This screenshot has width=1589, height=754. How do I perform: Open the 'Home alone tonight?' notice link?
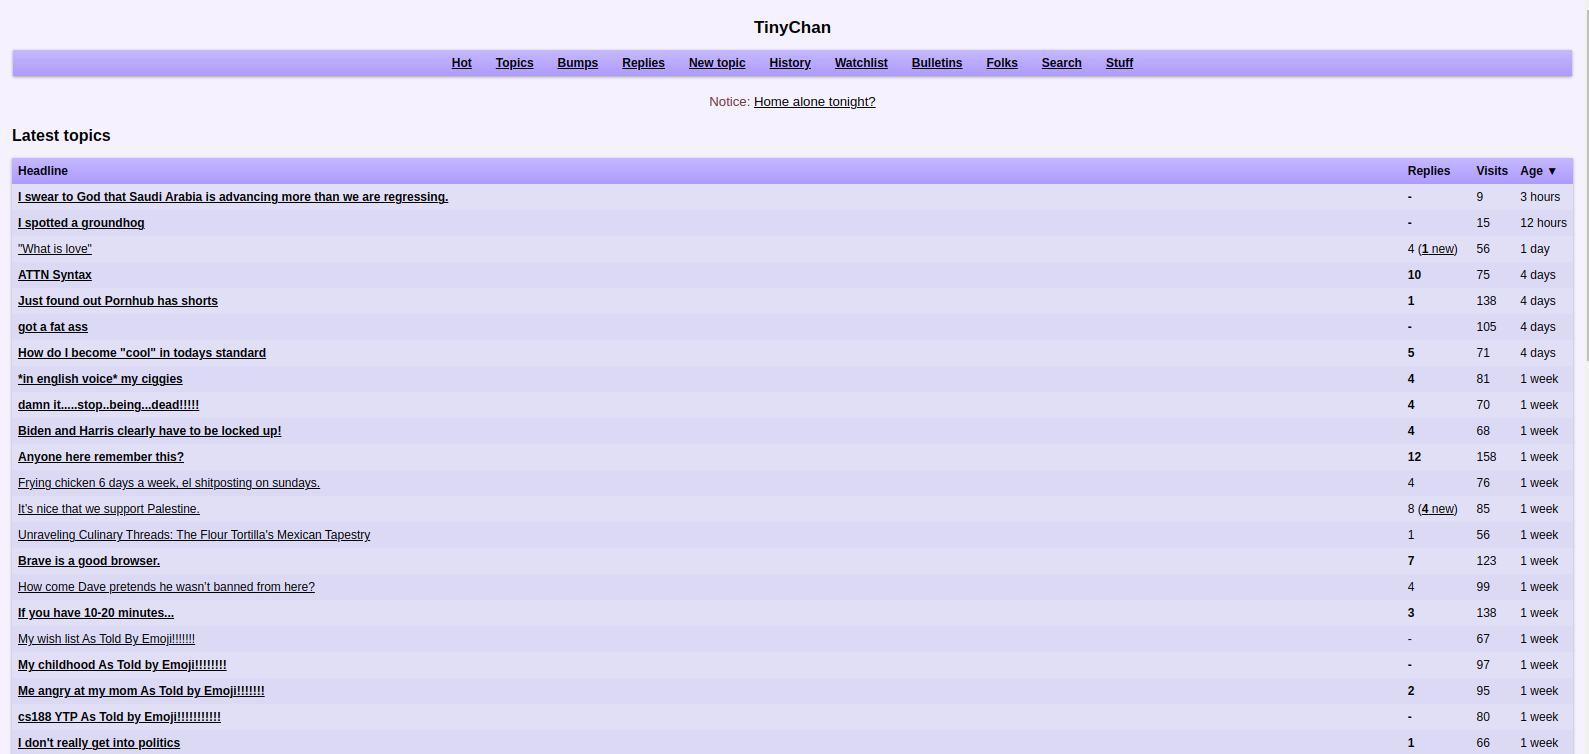coord(814,102)
